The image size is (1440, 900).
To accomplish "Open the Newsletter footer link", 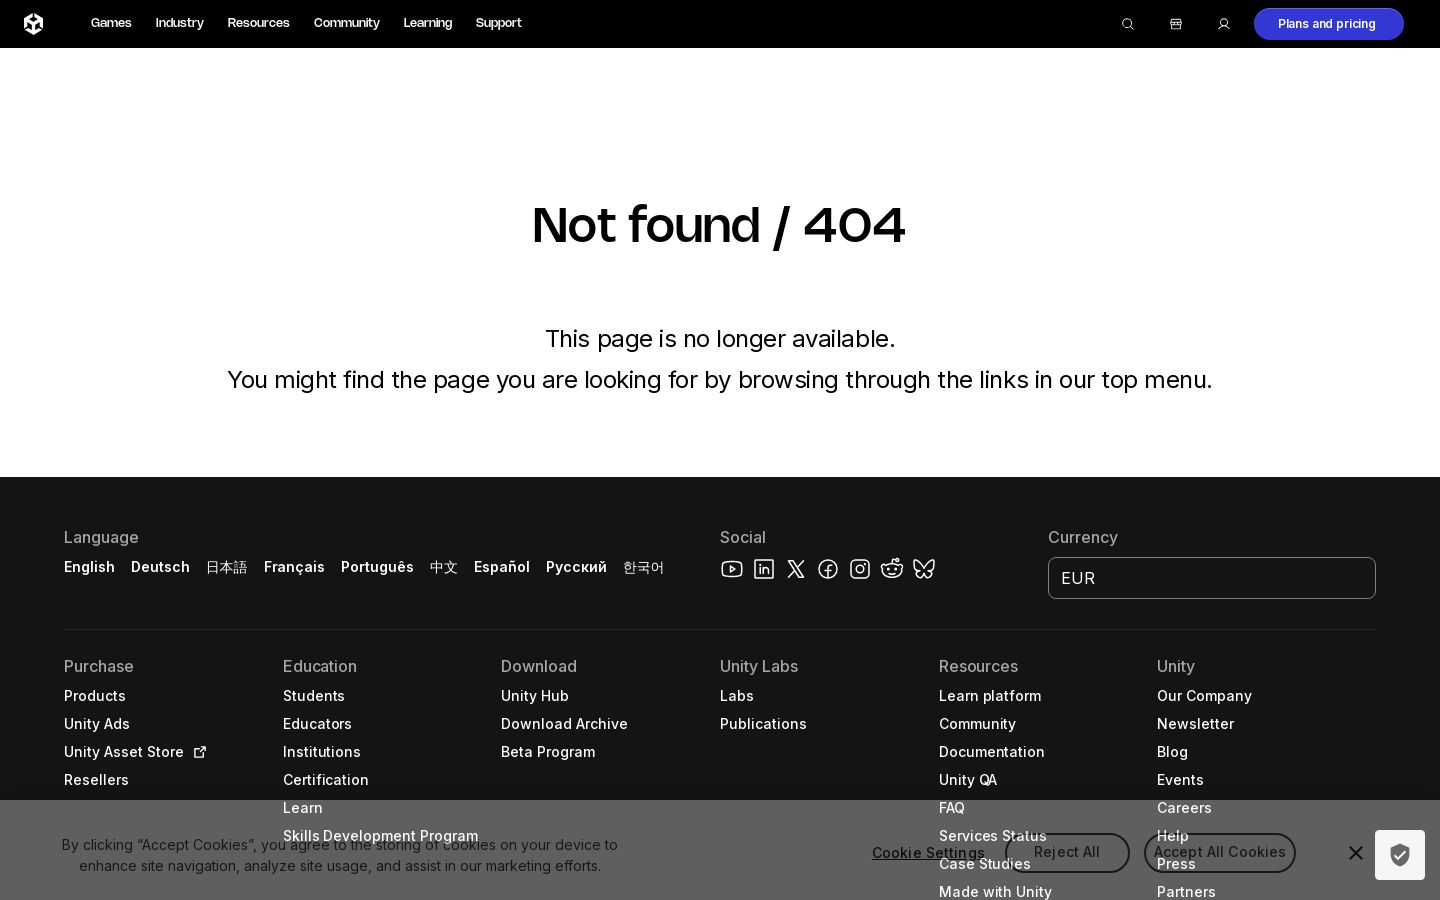I will [1195, 724].
